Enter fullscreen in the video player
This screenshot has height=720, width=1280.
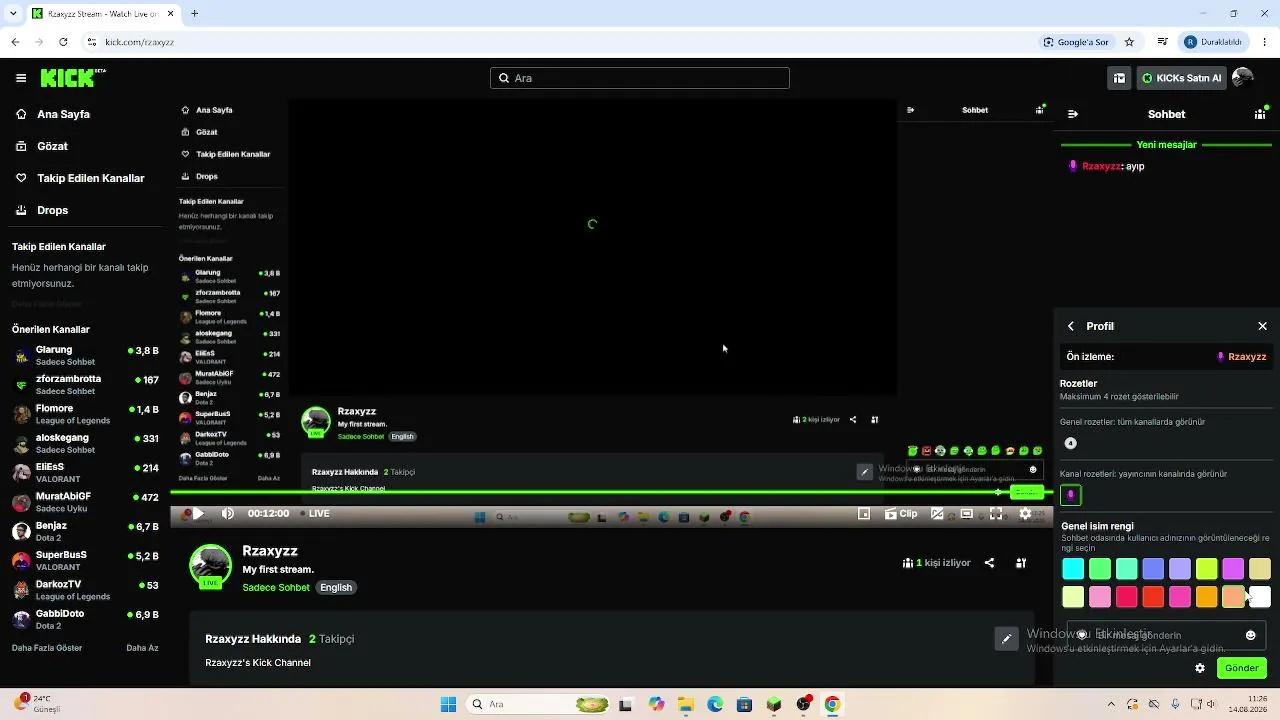[x=996, y=514]
